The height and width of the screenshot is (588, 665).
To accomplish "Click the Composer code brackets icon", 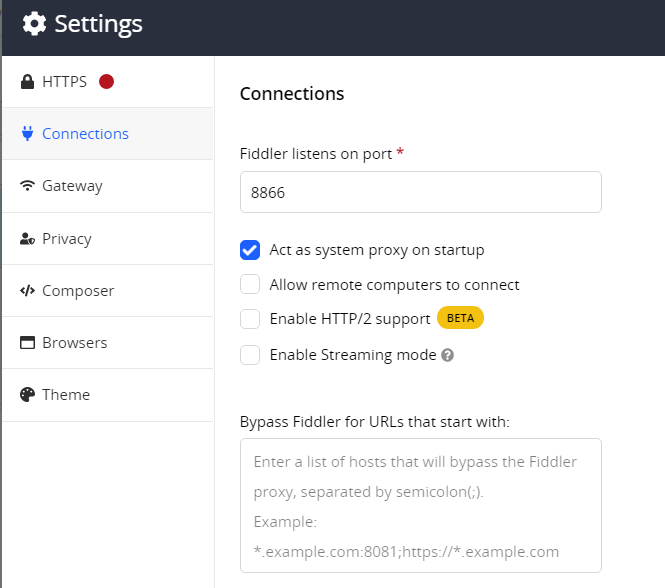I will 27,291.
